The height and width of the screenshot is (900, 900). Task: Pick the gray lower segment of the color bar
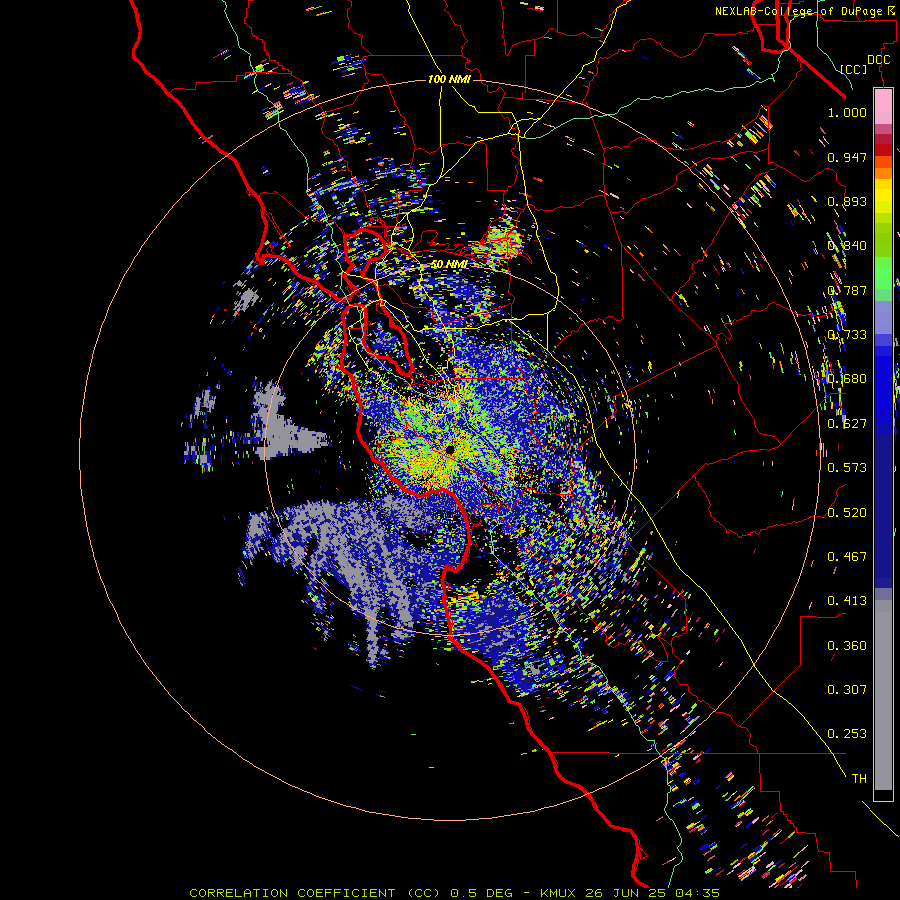tap(883, 695)
